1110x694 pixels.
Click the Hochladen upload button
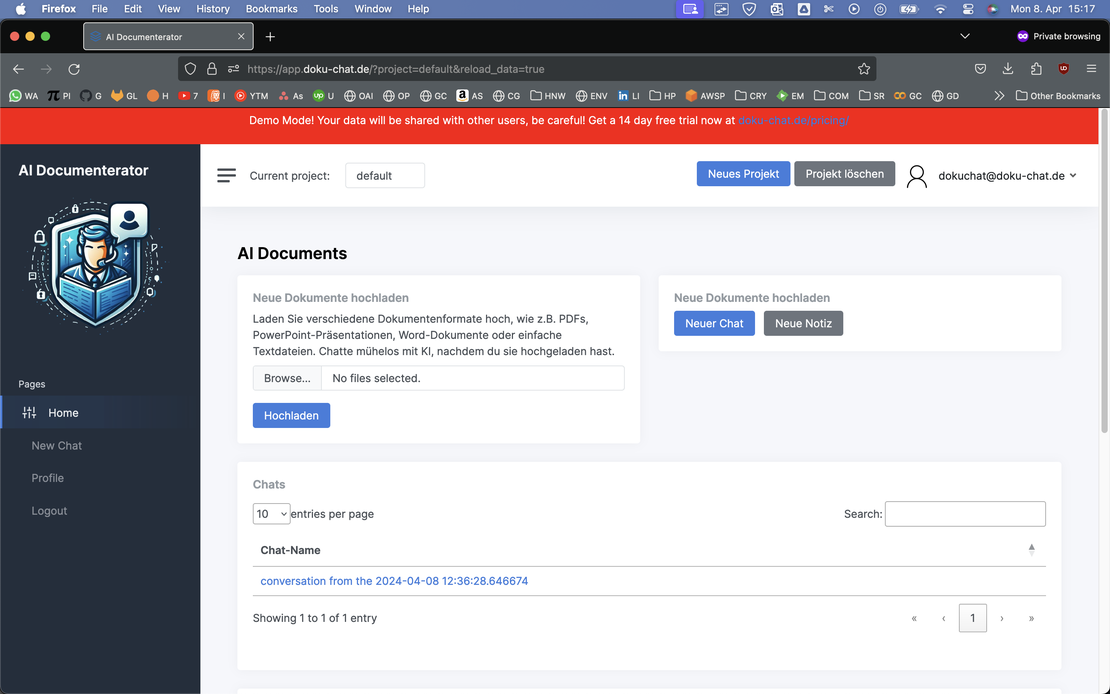tap(291, 416)
